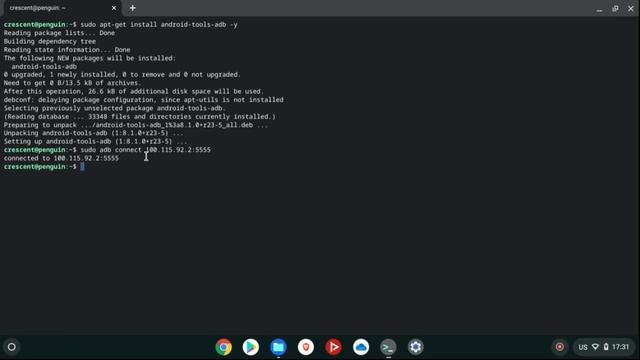Click the "(Reading database ... 33348 files" line
640x360 pixels.
point(140,116)
